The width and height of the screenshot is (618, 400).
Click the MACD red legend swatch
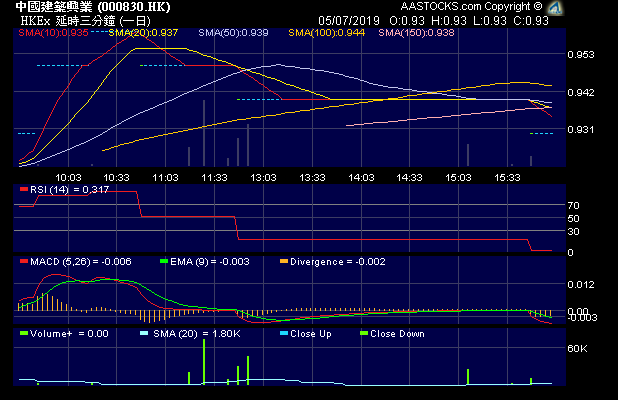(x=24, y=261)
